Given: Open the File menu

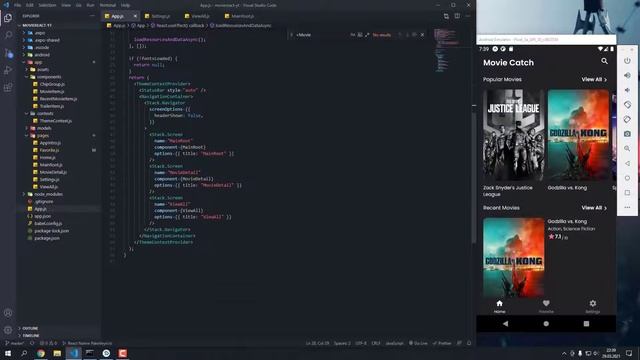Looking at the screenshot, I should [18, 5].
